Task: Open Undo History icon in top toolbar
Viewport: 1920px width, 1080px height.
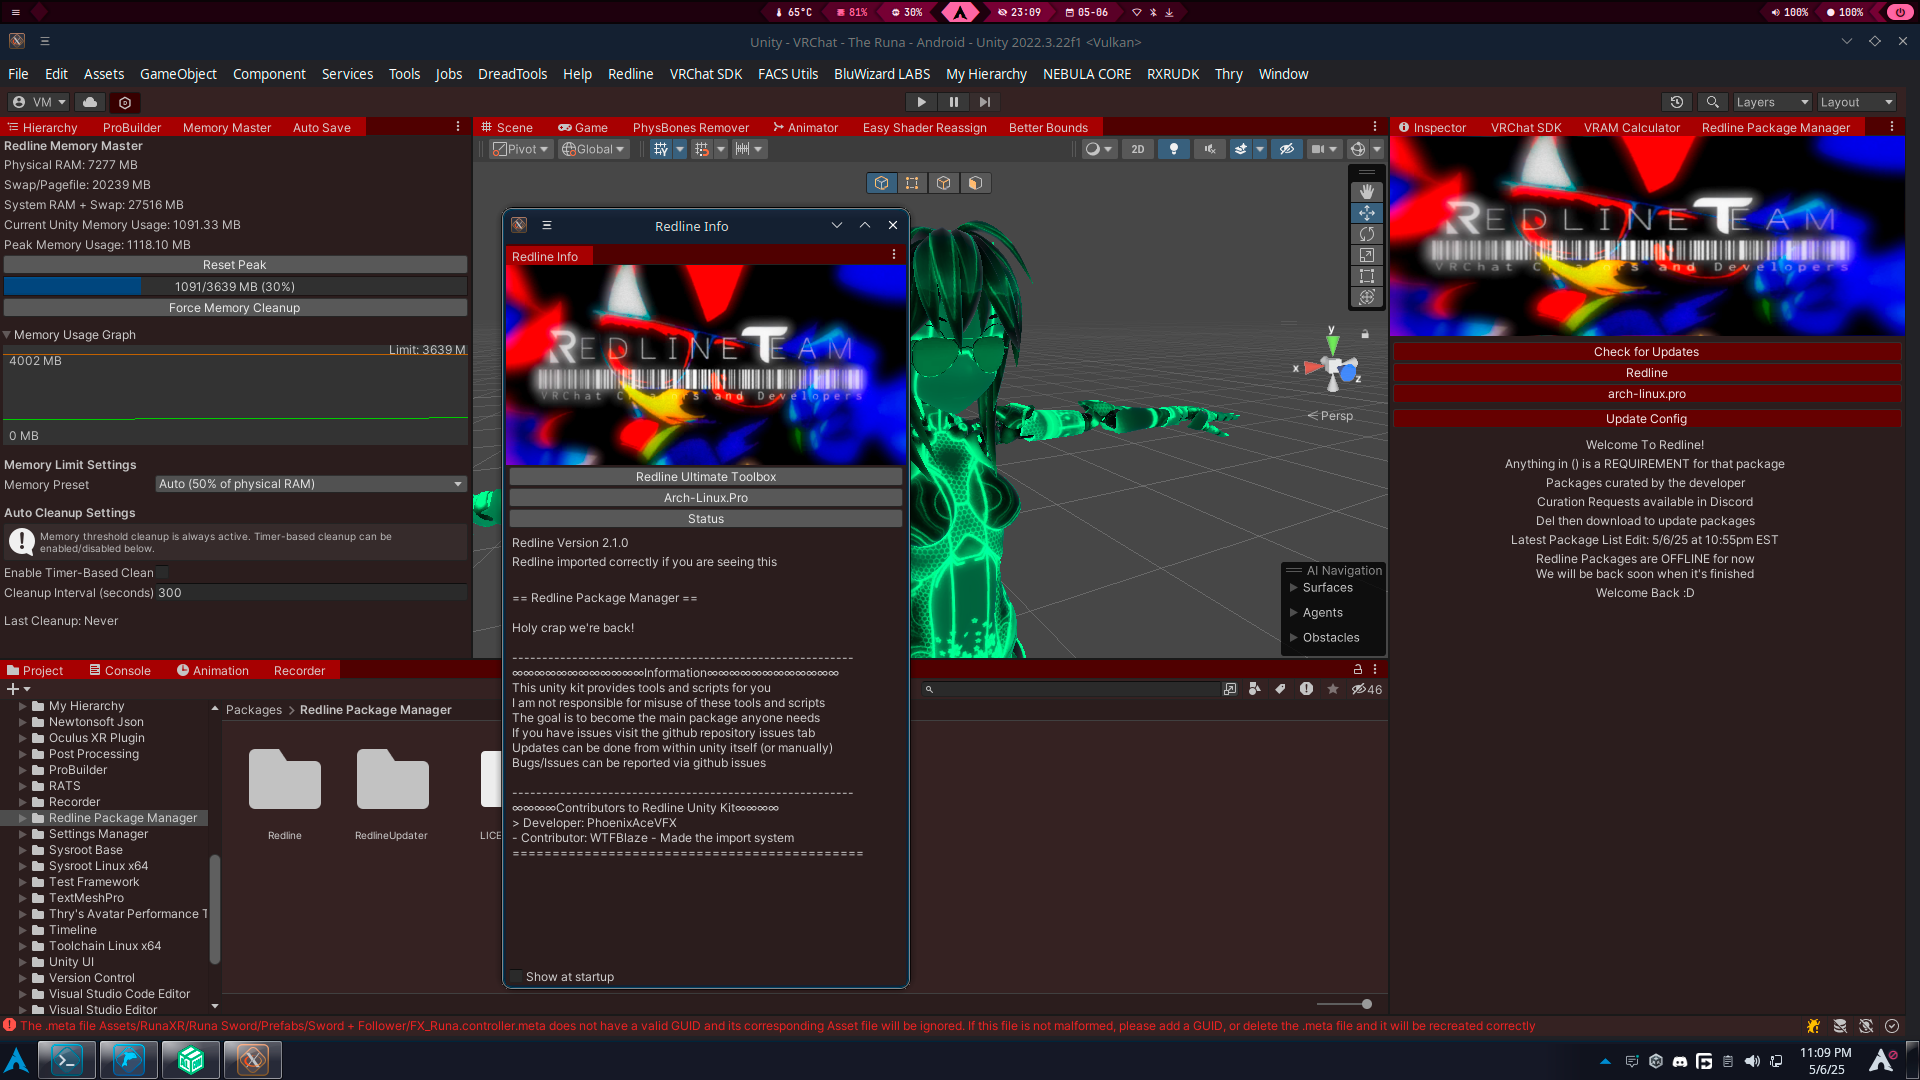Action: (1677, 102)
